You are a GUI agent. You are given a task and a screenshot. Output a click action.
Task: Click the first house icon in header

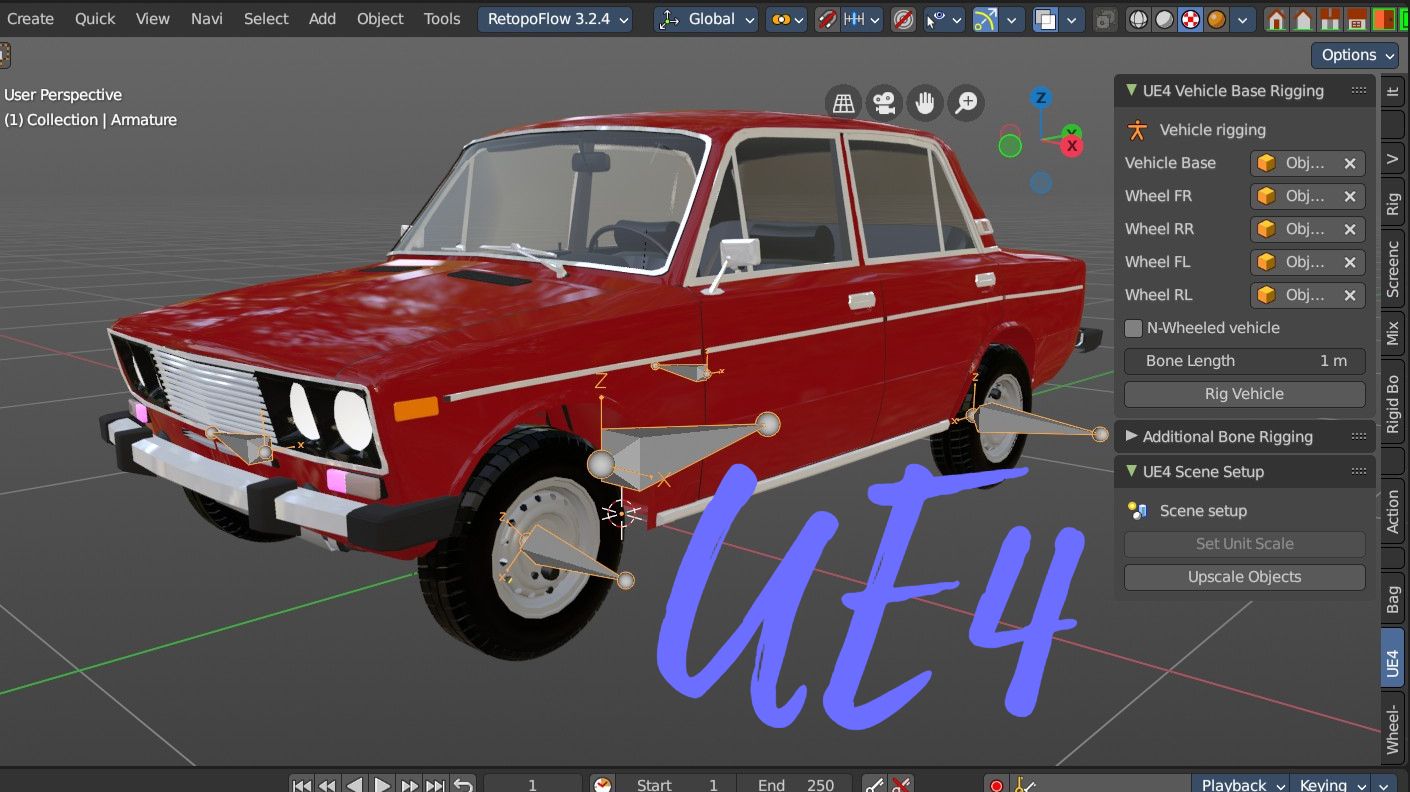click(x=1276, y=19)
